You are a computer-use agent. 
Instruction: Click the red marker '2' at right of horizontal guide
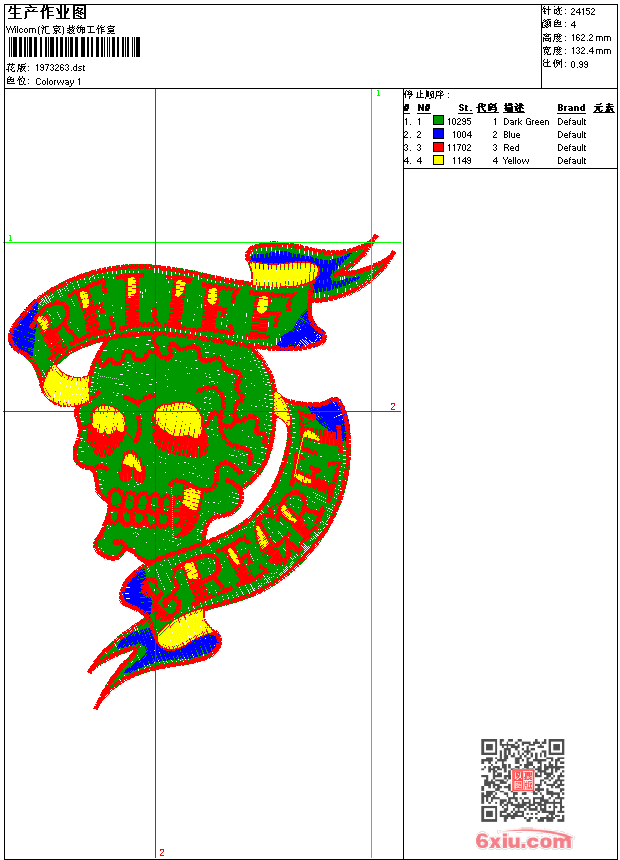[x=393, y=407]
